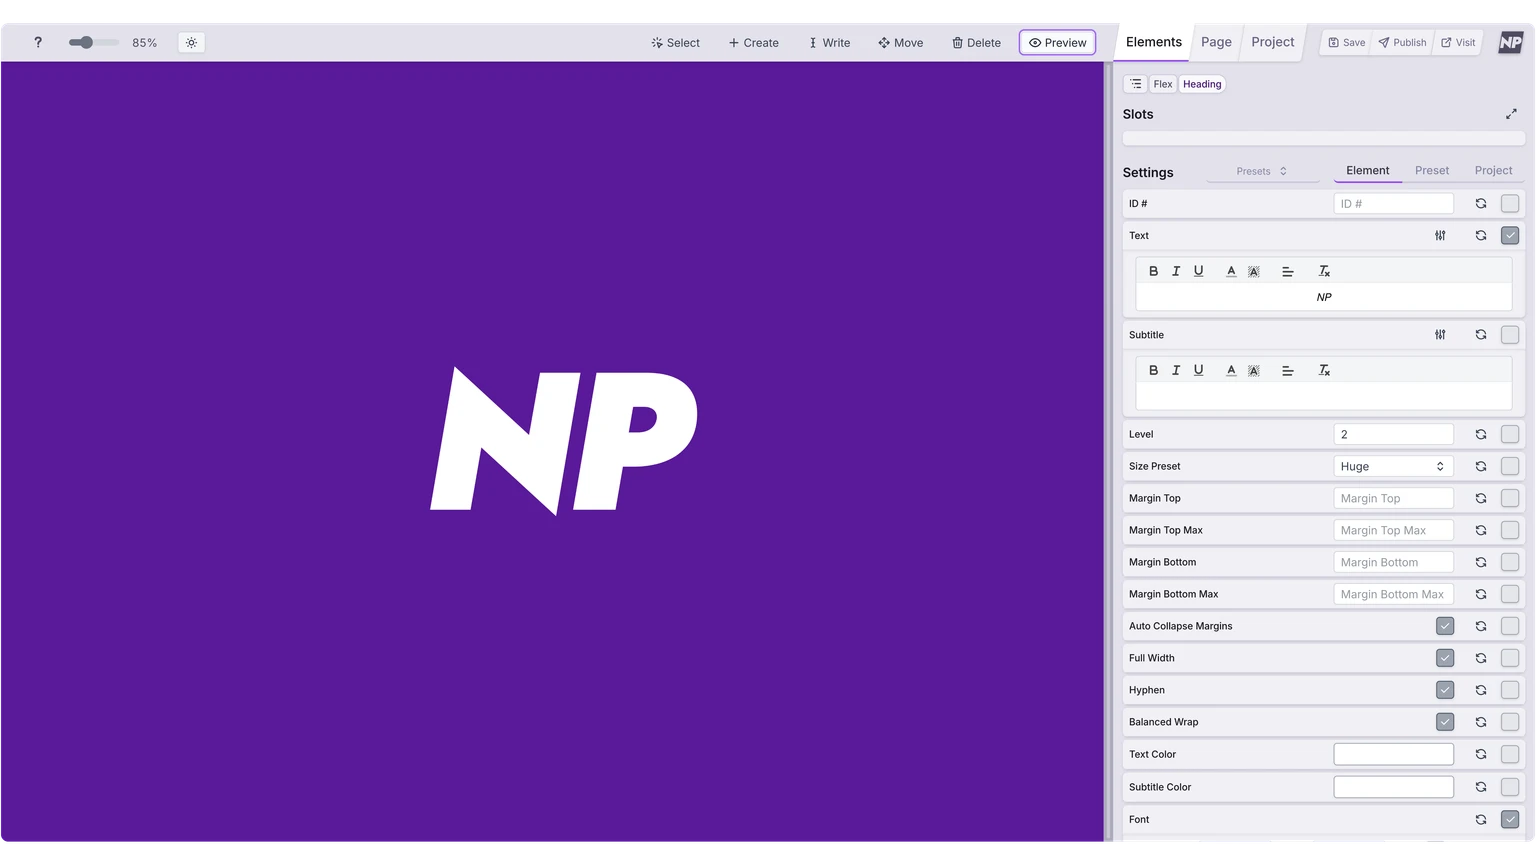Click the reset icon next to Size Preset
1536x864 pixels.
point(1481,466)
